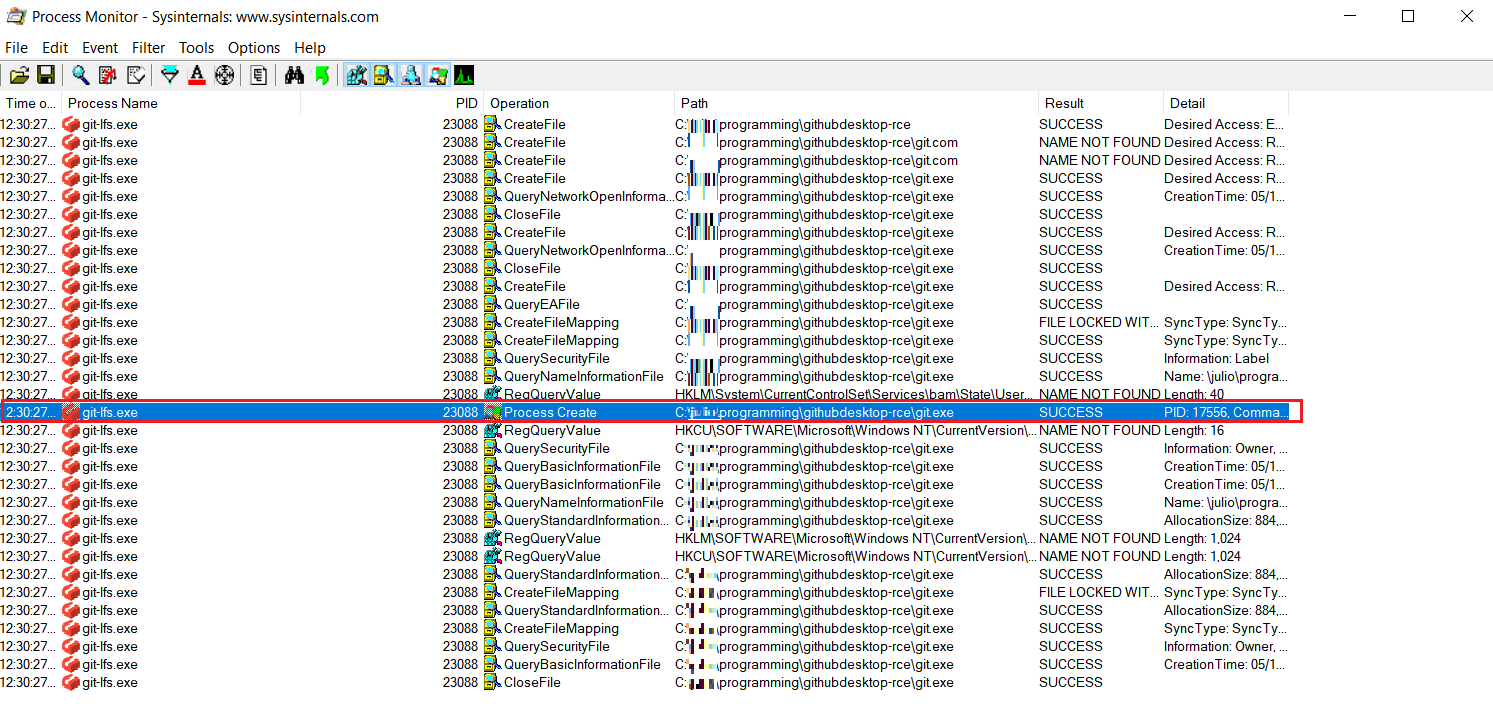Screen dimensions: 1493x716
Task: Select the Include Process From Window target icon
Action: tap(224, 75)
